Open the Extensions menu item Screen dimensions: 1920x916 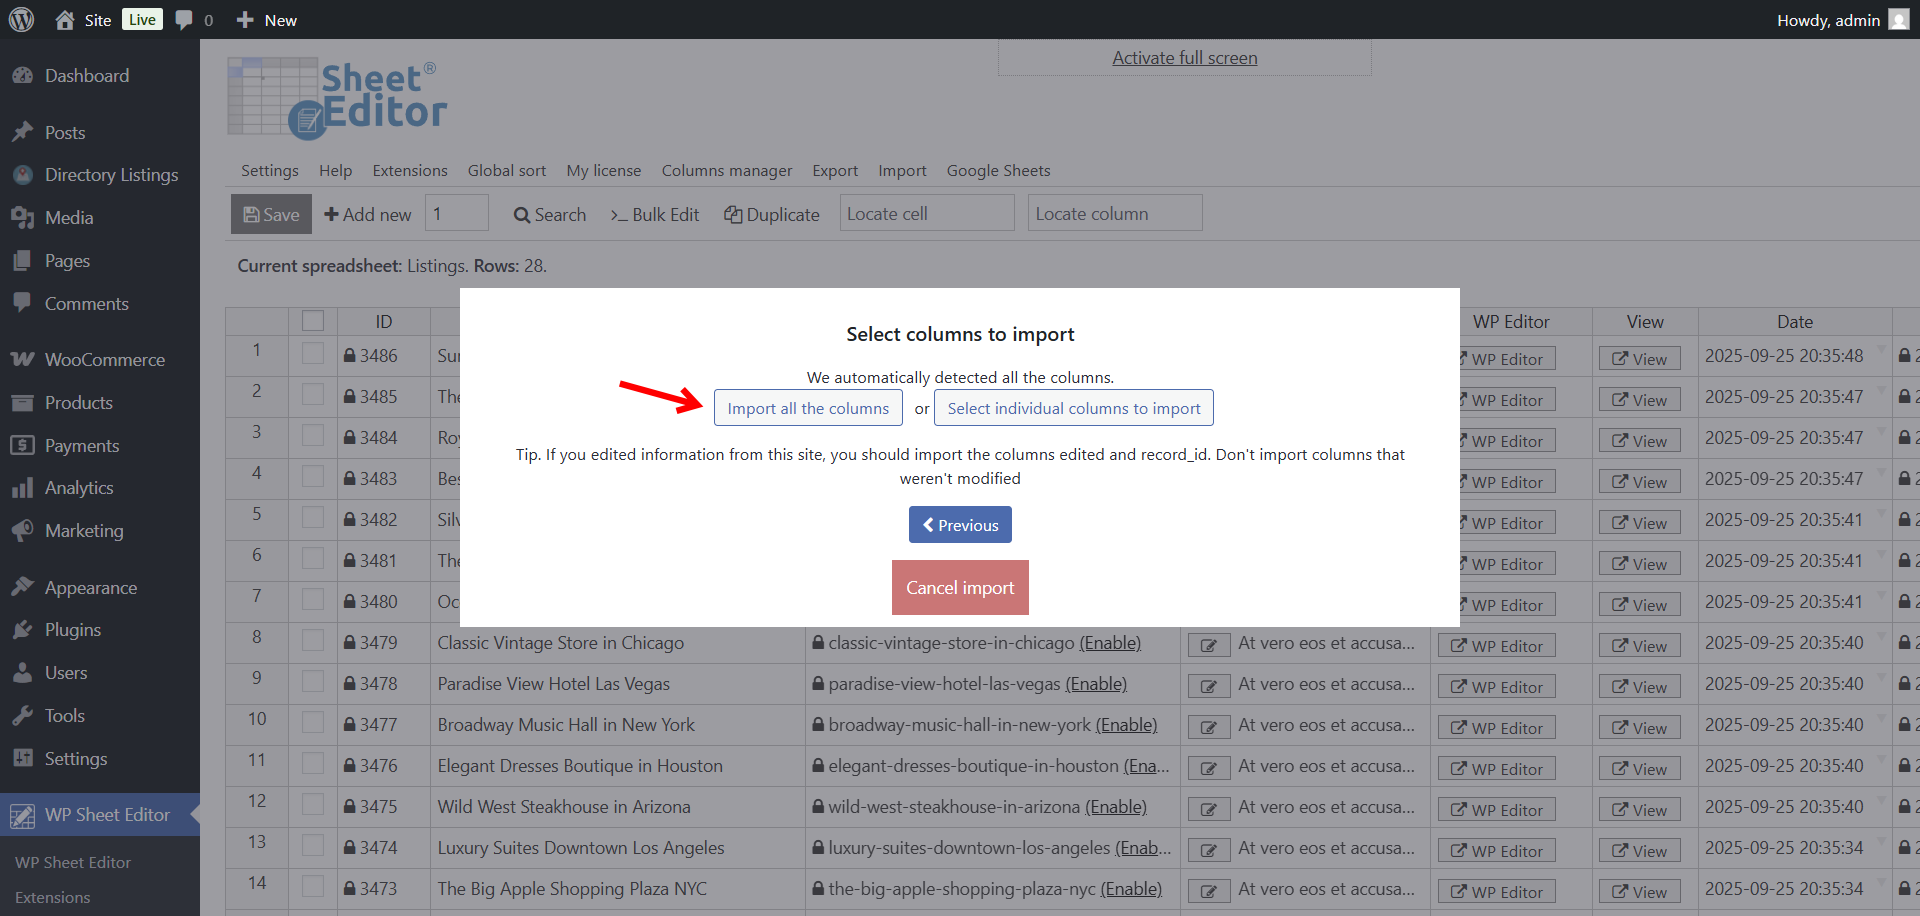pyautogui.click(x=410, y=171)
